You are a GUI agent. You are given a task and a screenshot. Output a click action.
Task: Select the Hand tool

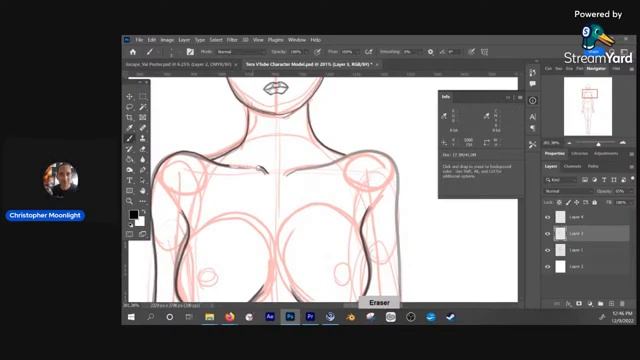(x=142, y=191)
